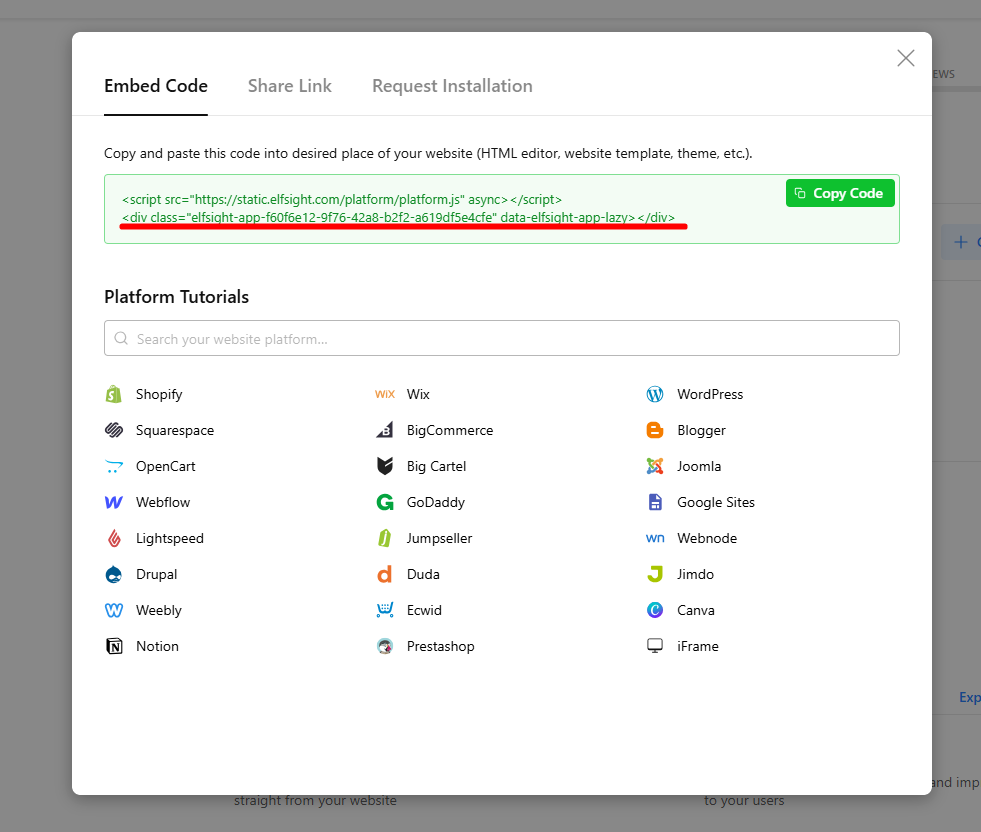
Task: Open the Blogger tutorial link
Action: pyautogui.click(x=701, y=430)
